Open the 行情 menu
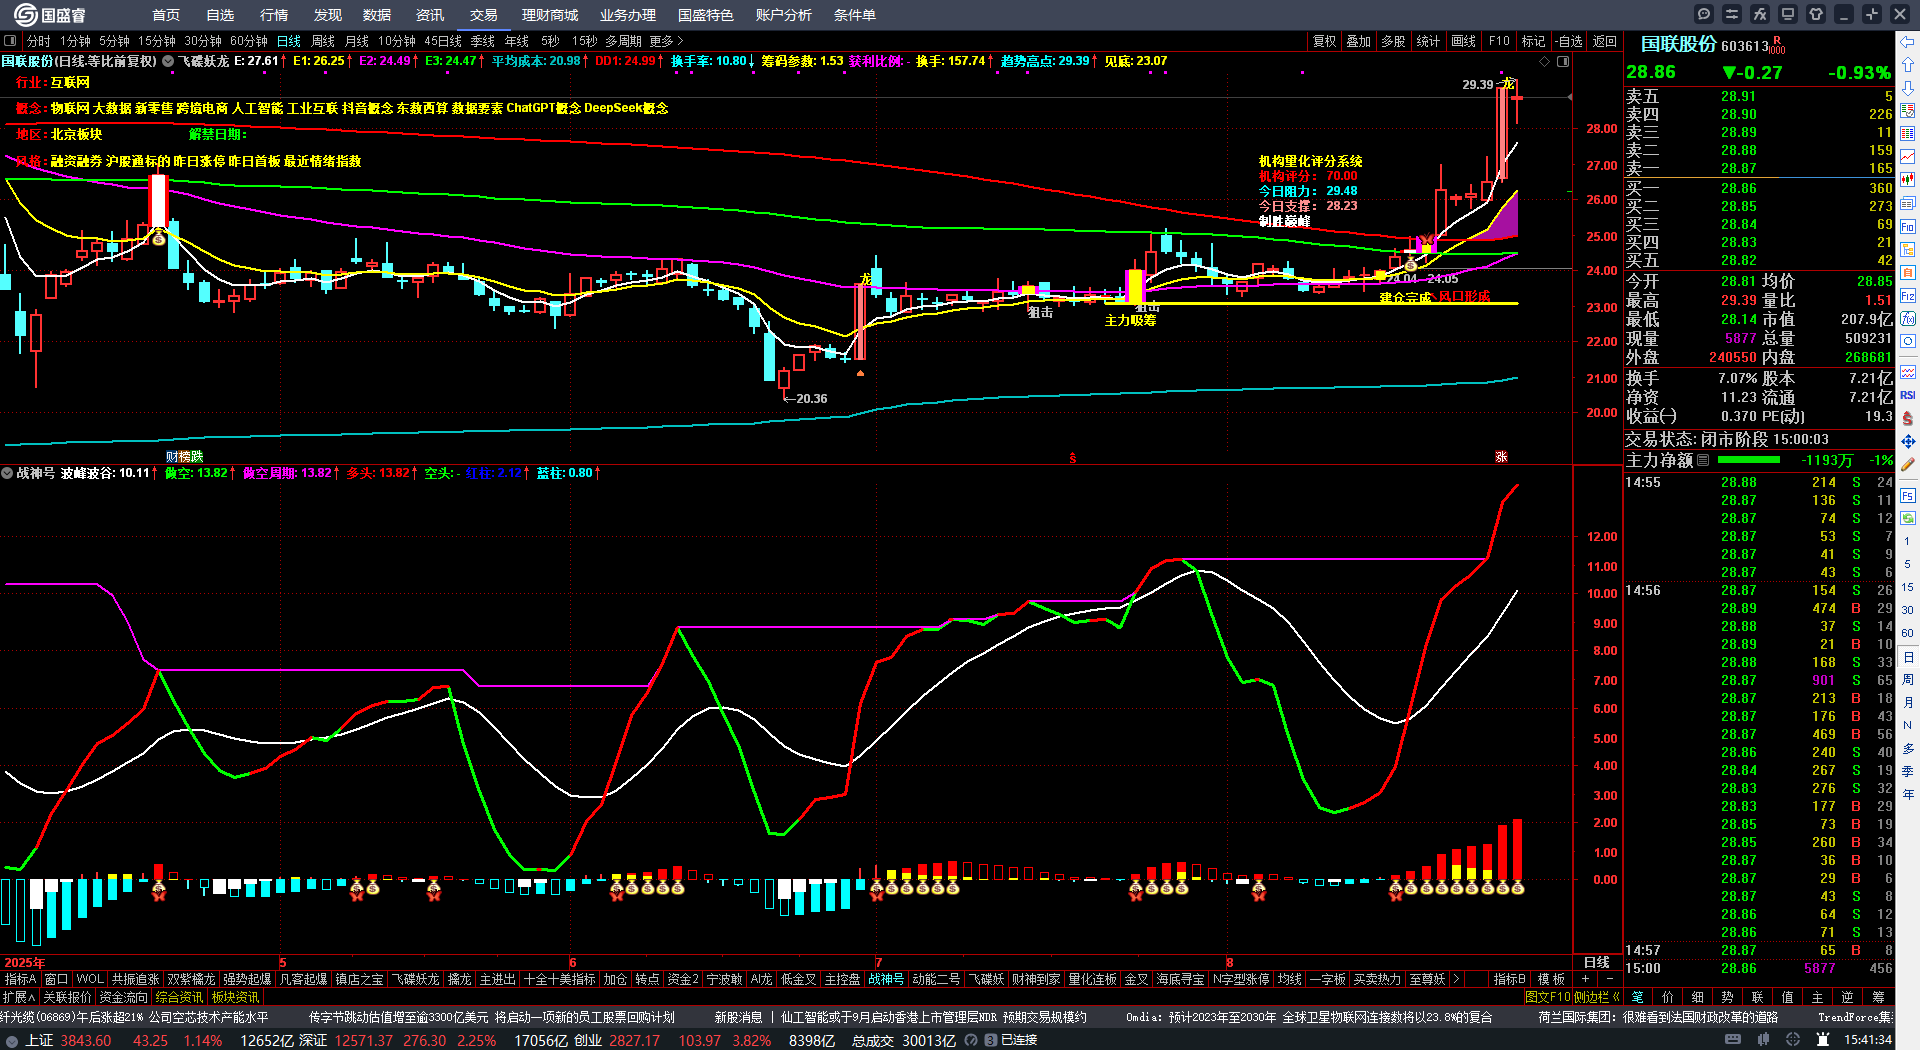The width and height of the screenshot is (1920, 1050). click(274, 15)
